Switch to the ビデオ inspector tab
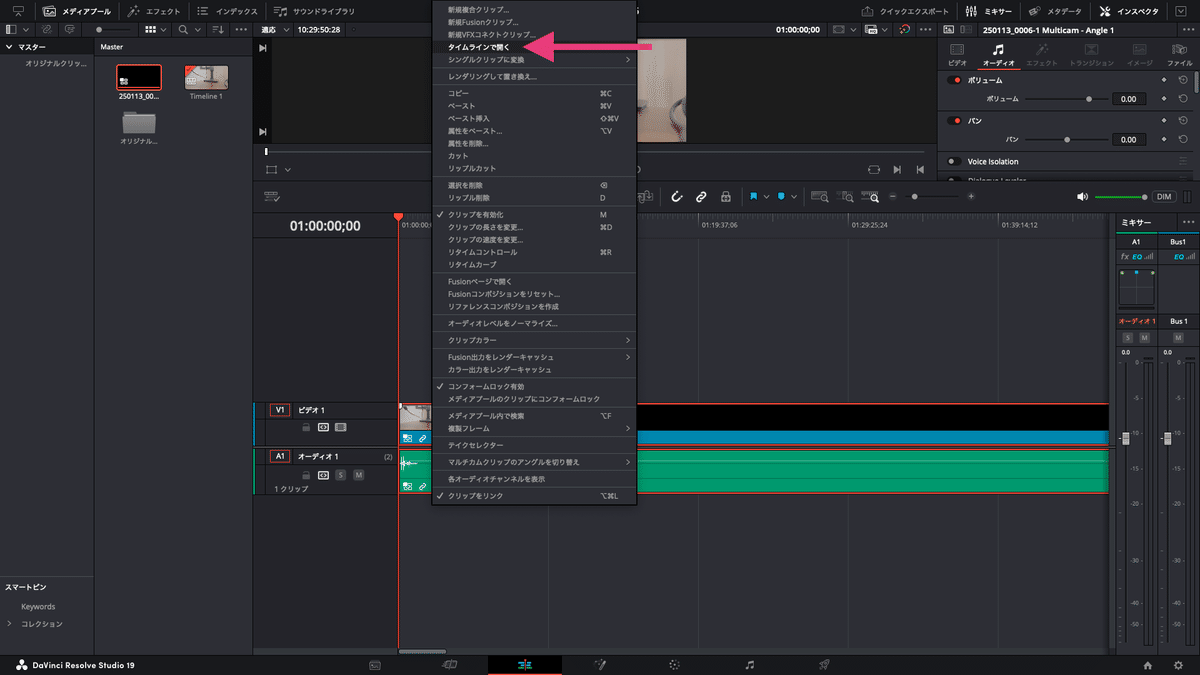 coord(957,54)
